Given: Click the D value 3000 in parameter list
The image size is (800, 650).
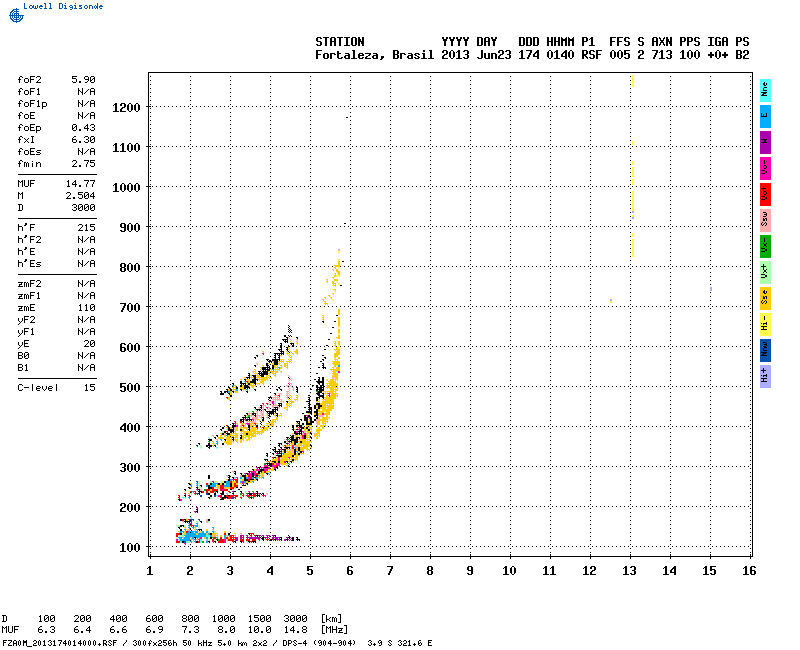Looking at the screenshot, I should pyautogui.click(x=83, y=208).
